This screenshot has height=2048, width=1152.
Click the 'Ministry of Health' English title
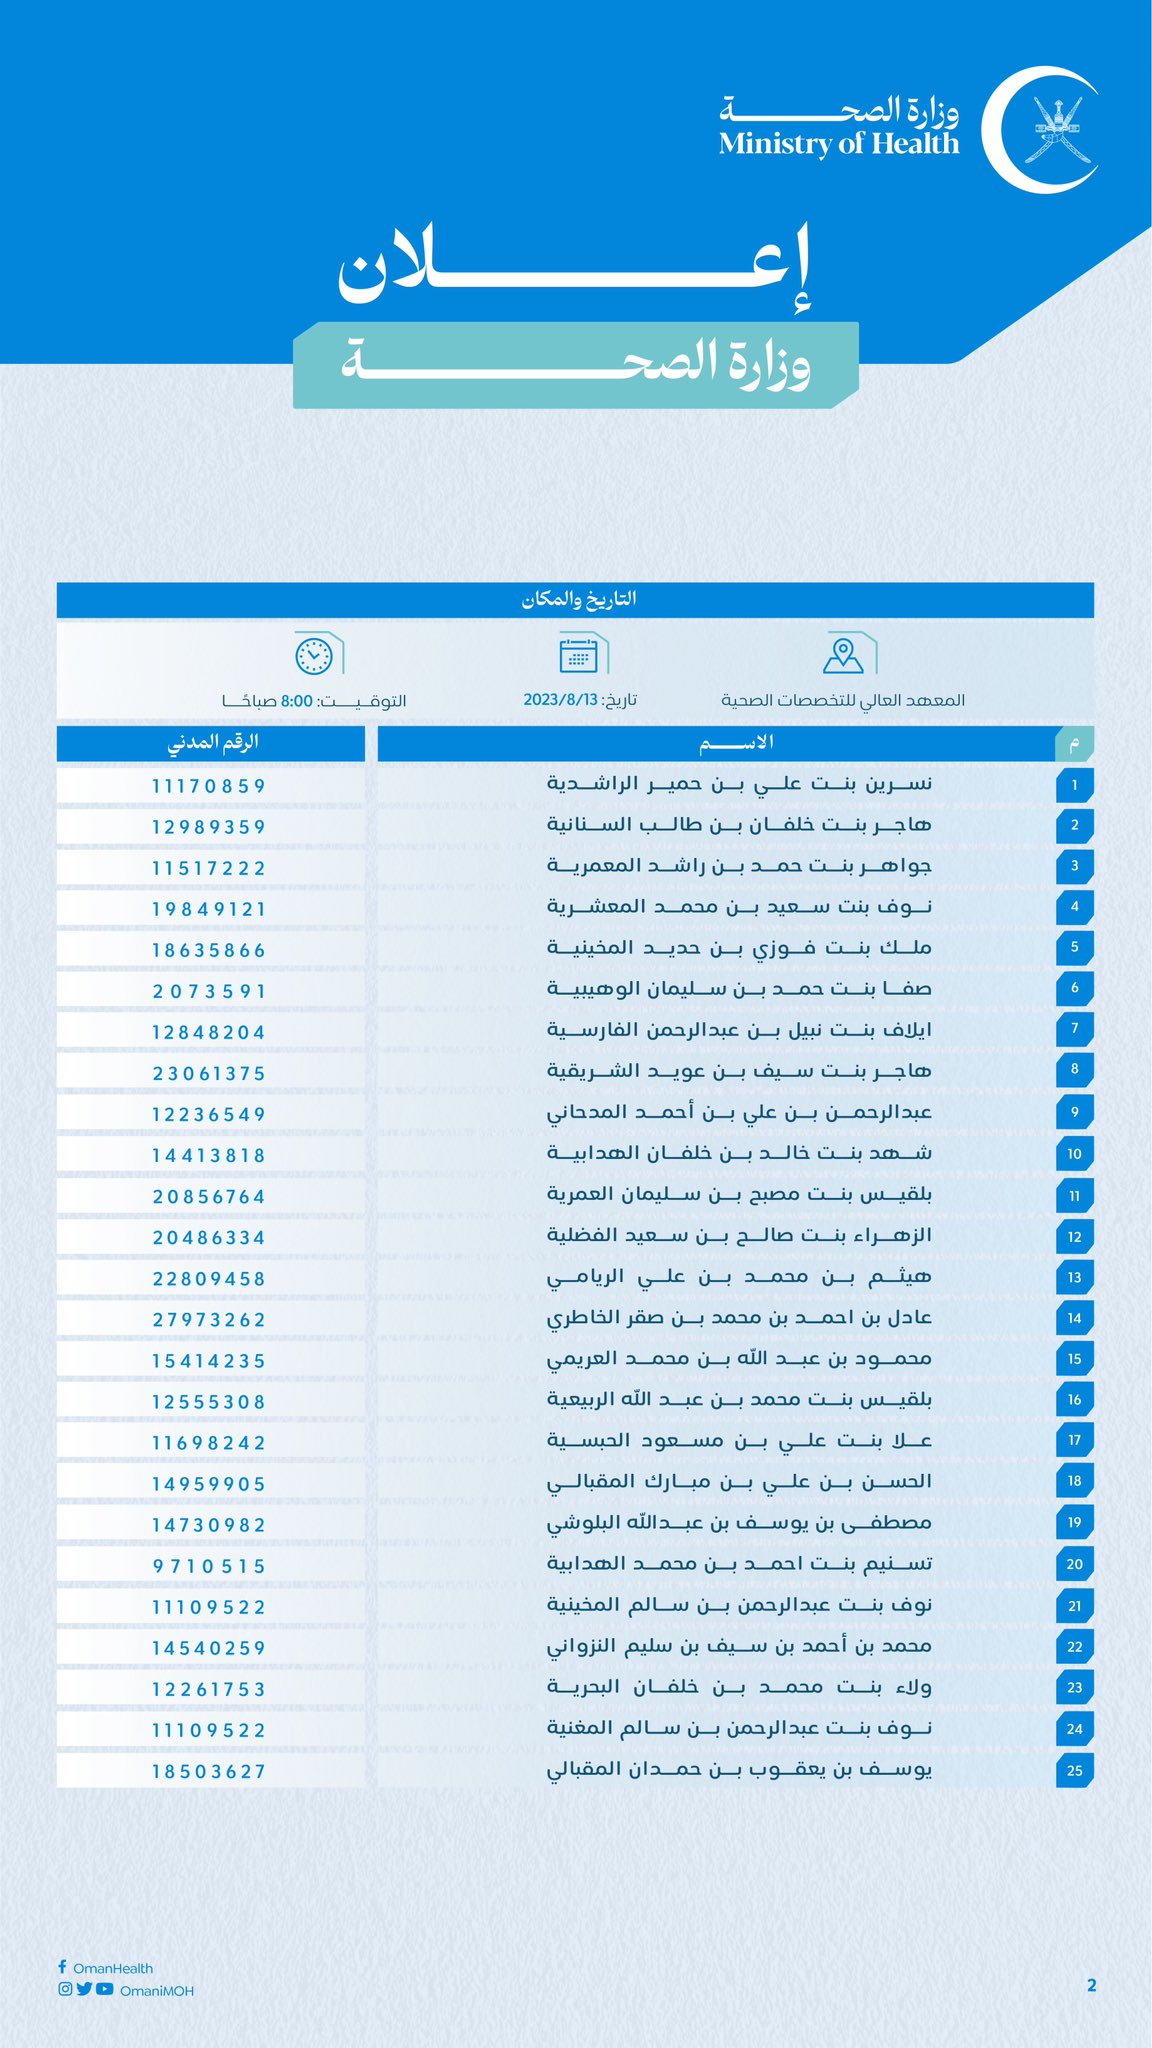pyautogui.click(x=838, y=144)
